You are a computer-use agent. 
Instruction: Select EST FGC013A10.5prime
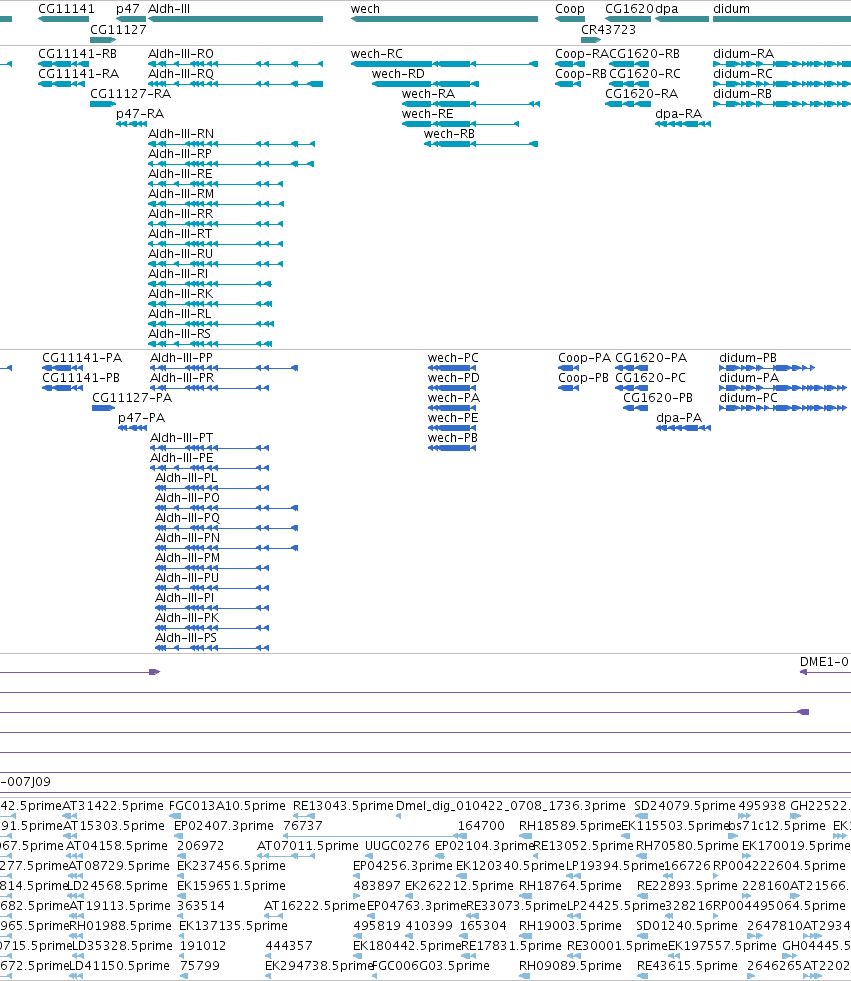(x=175, y=816)
